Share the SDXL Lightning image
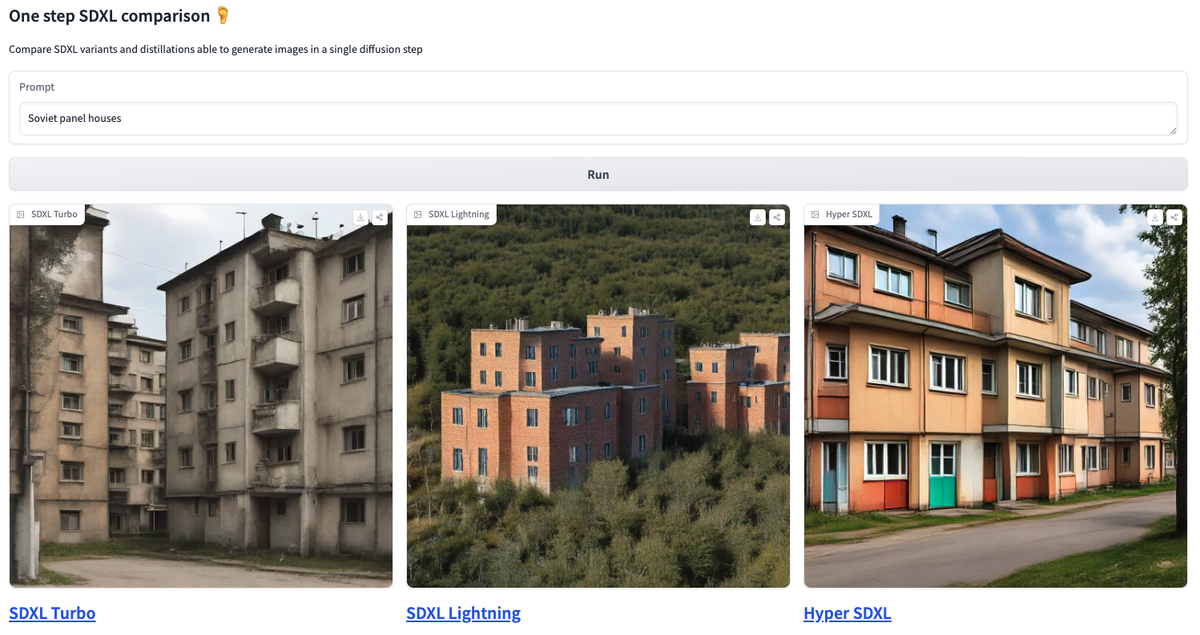The height and width of the screenshot is (635, 1200). pos(777,217)
